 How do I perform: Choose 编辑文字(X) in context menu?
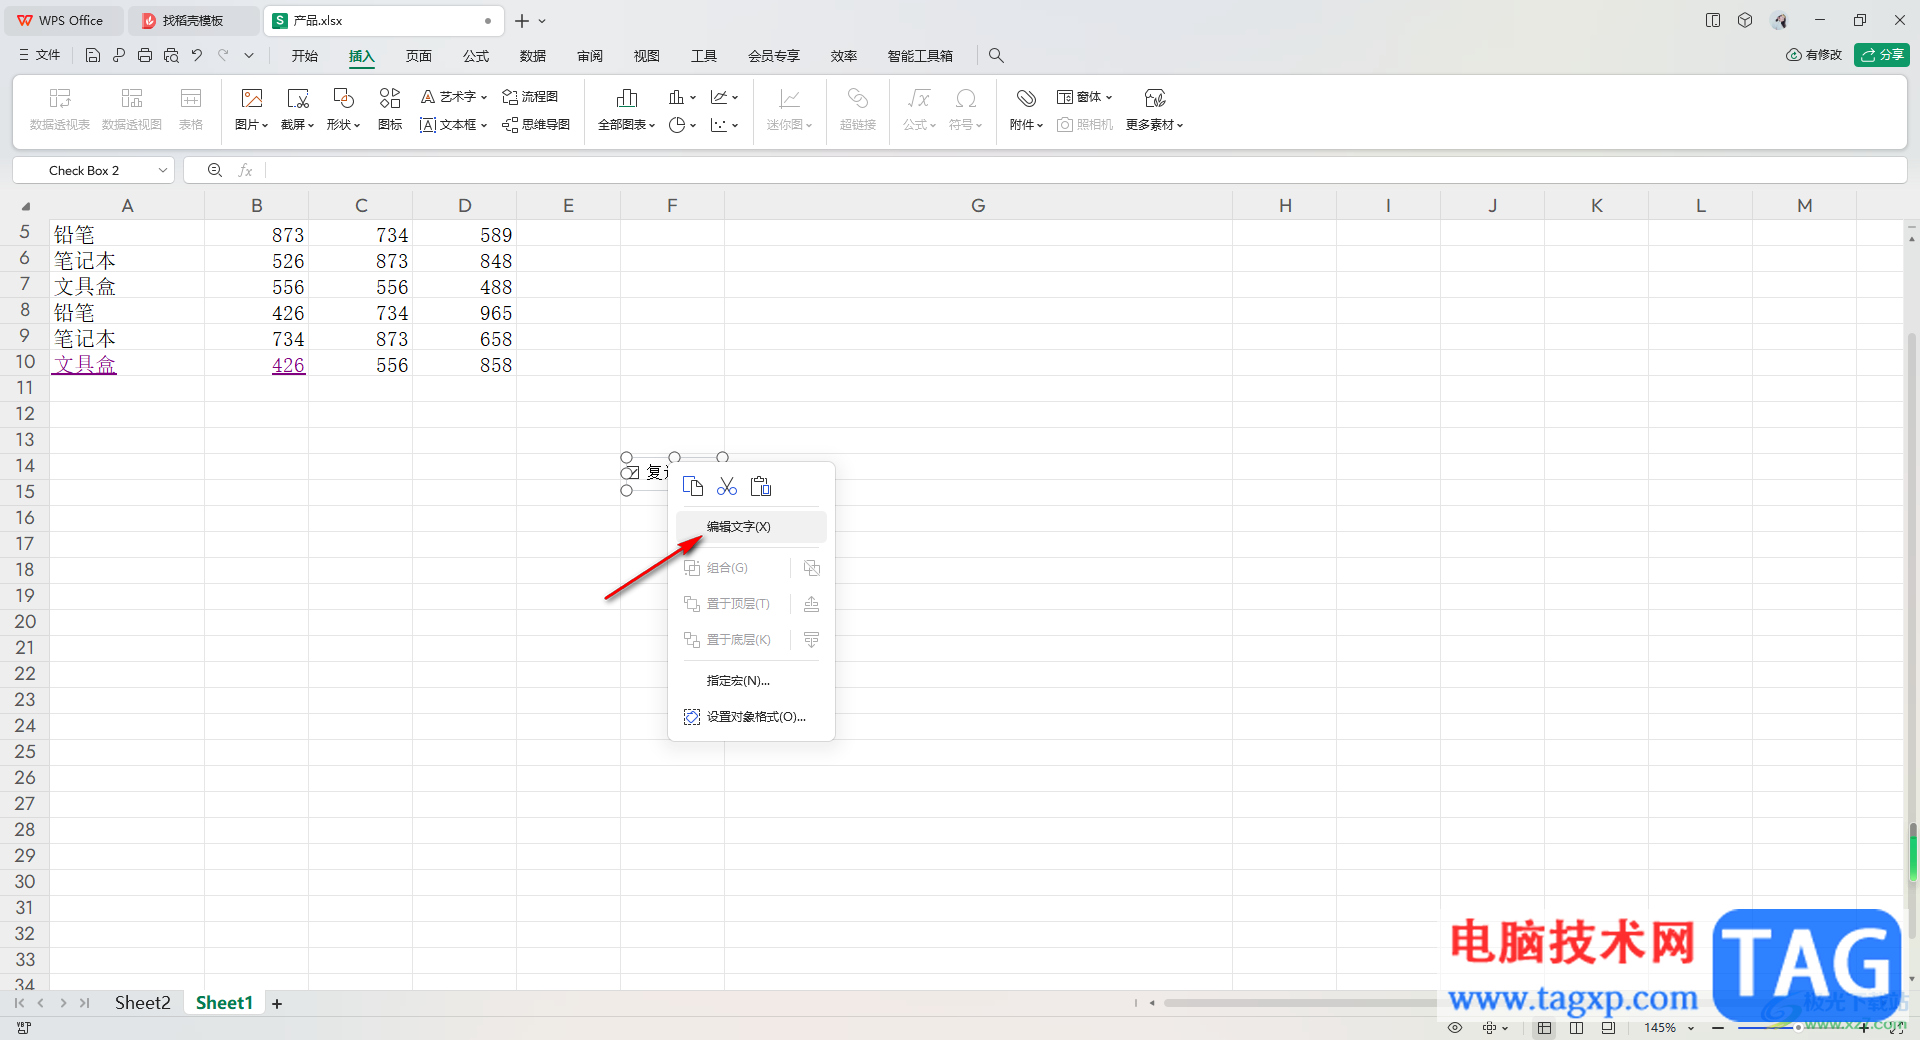tap(751, 527)
